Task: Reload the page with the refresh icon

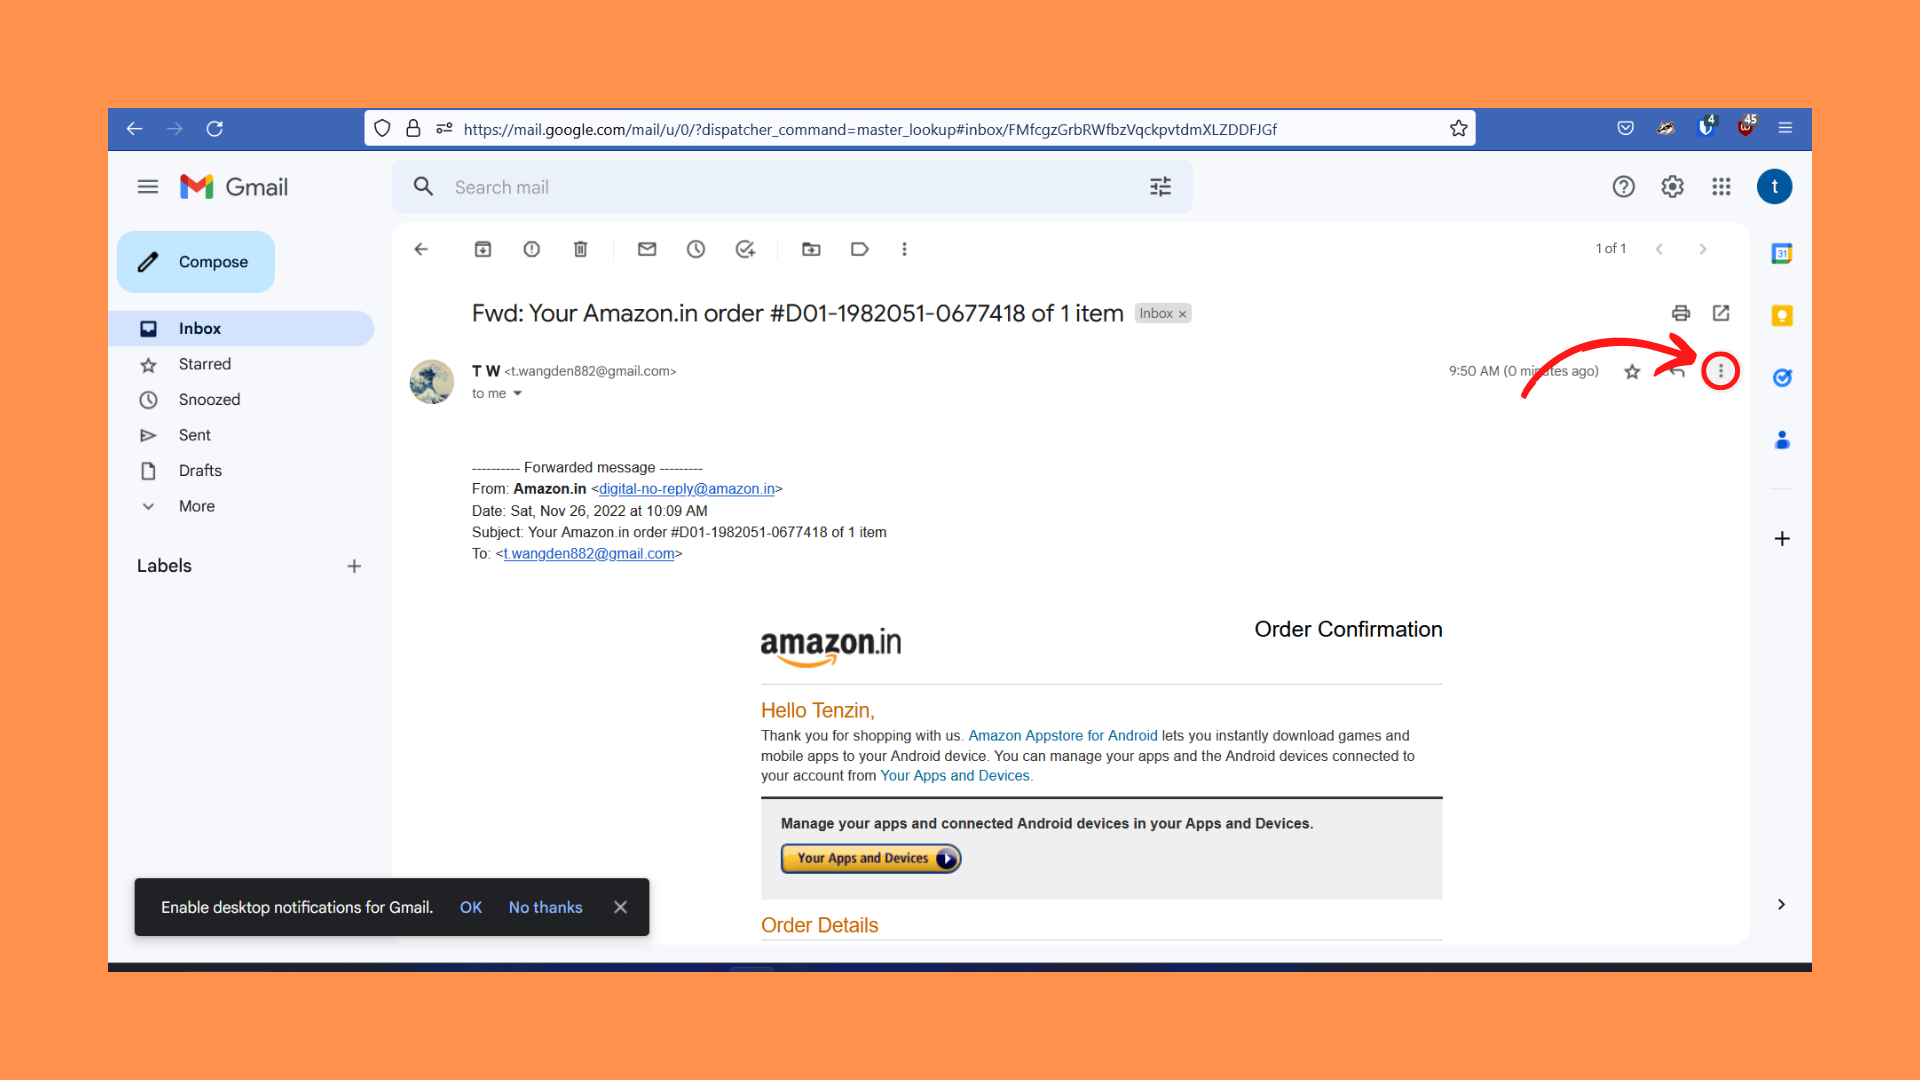Action: 214,129
